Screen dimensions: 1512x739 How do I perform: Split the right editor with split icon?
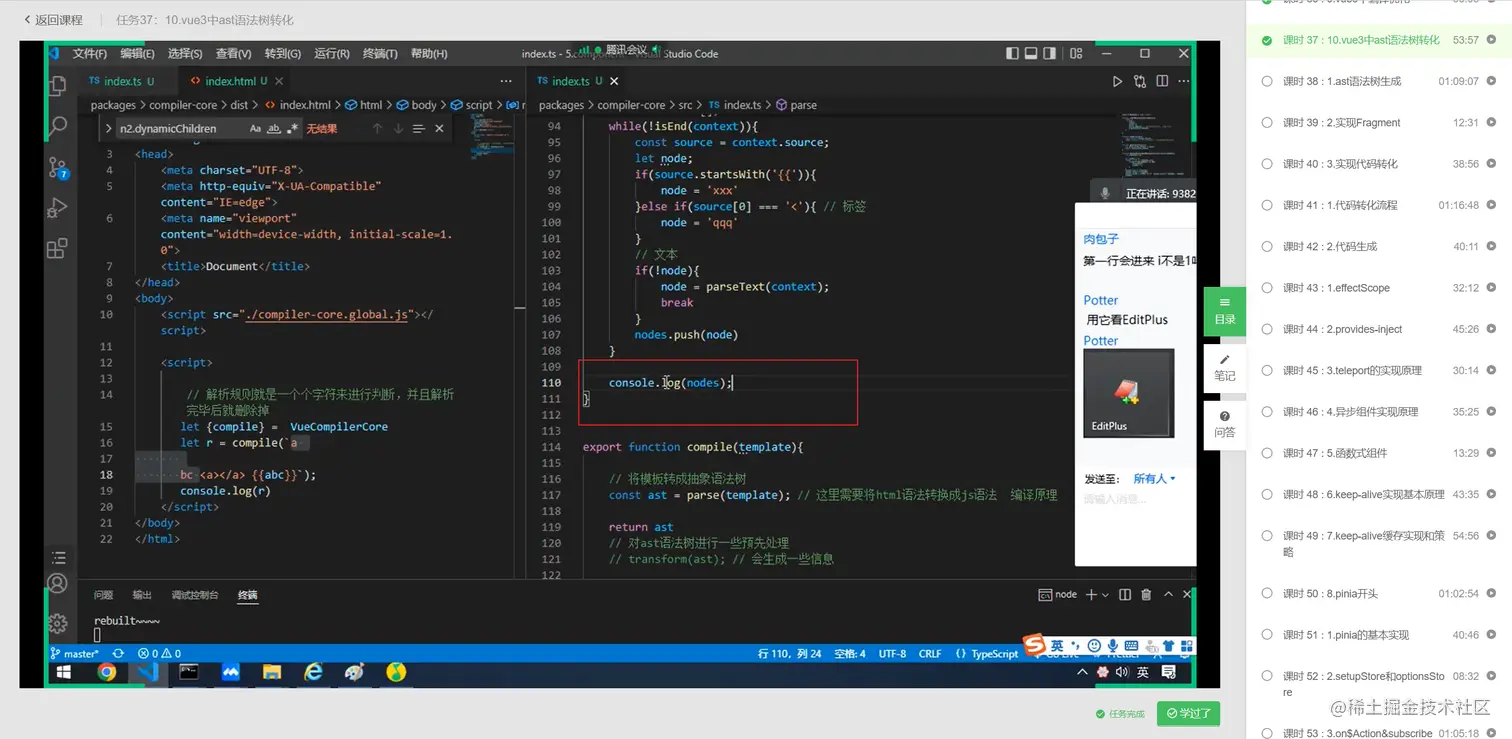pos(1162,81)
